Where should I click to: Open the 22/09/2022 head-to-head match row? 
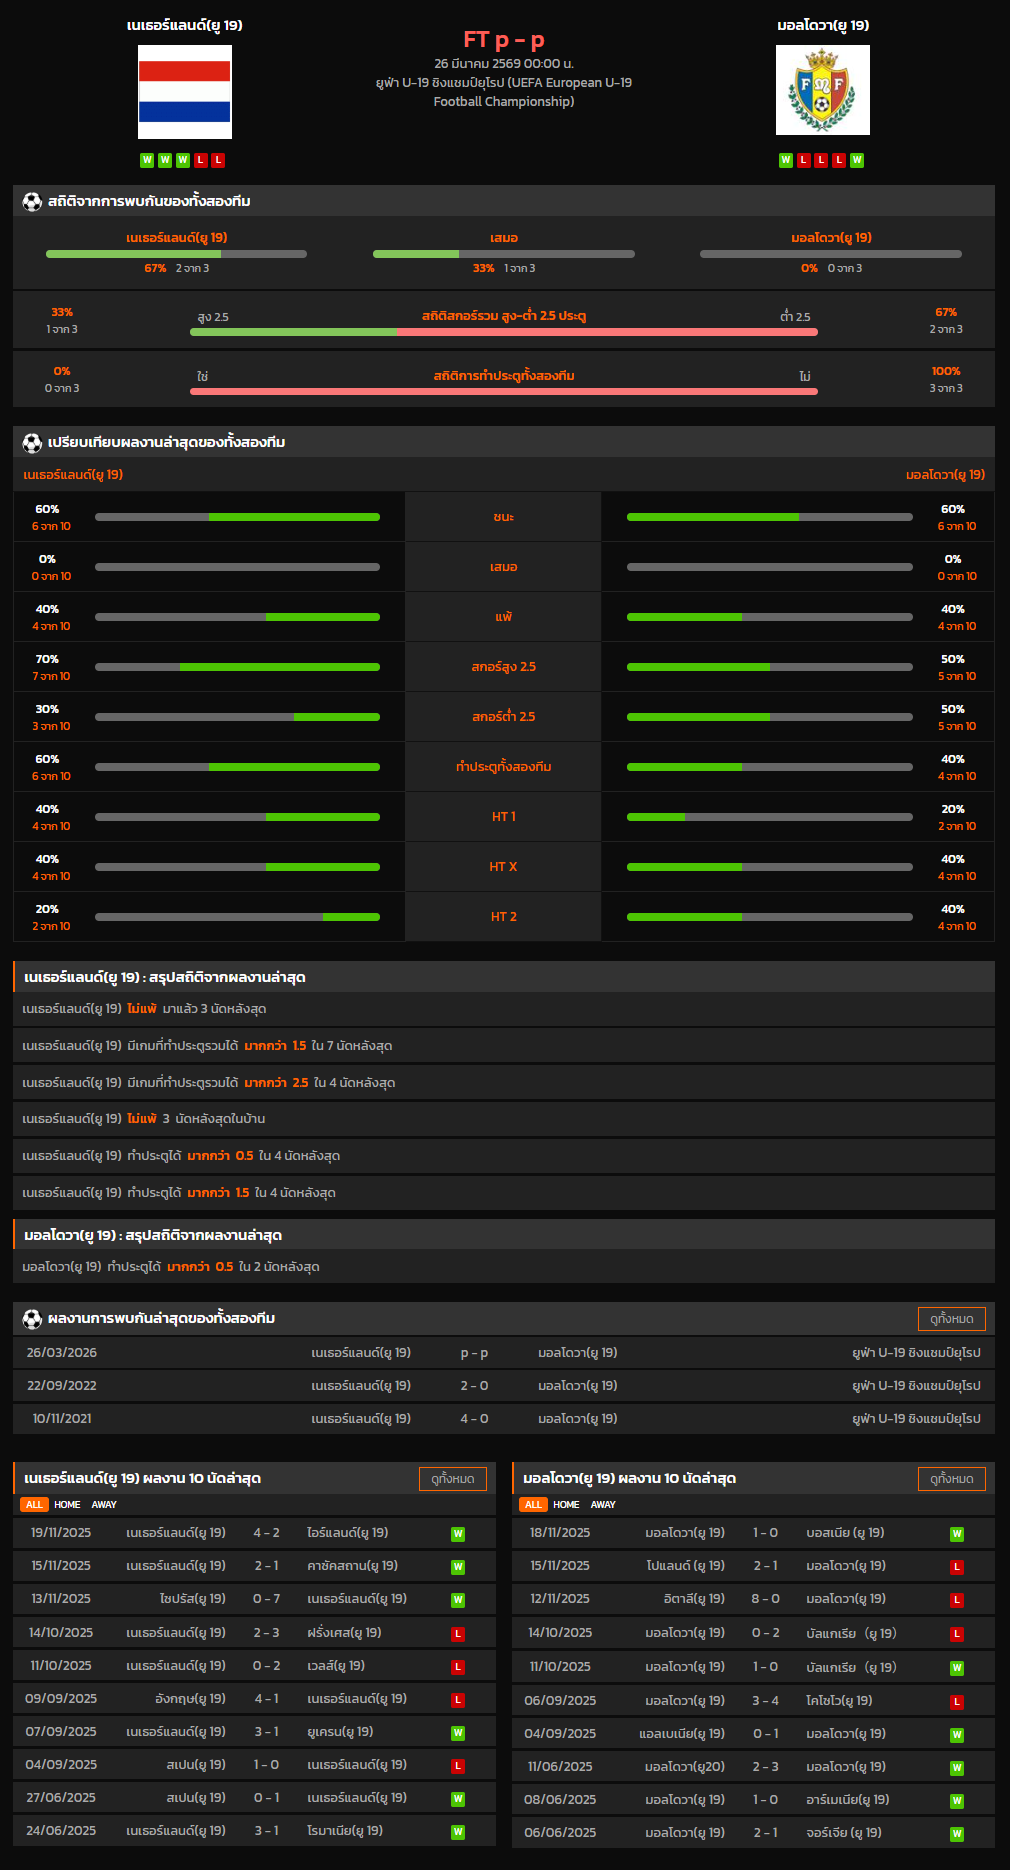[503, 1385]
